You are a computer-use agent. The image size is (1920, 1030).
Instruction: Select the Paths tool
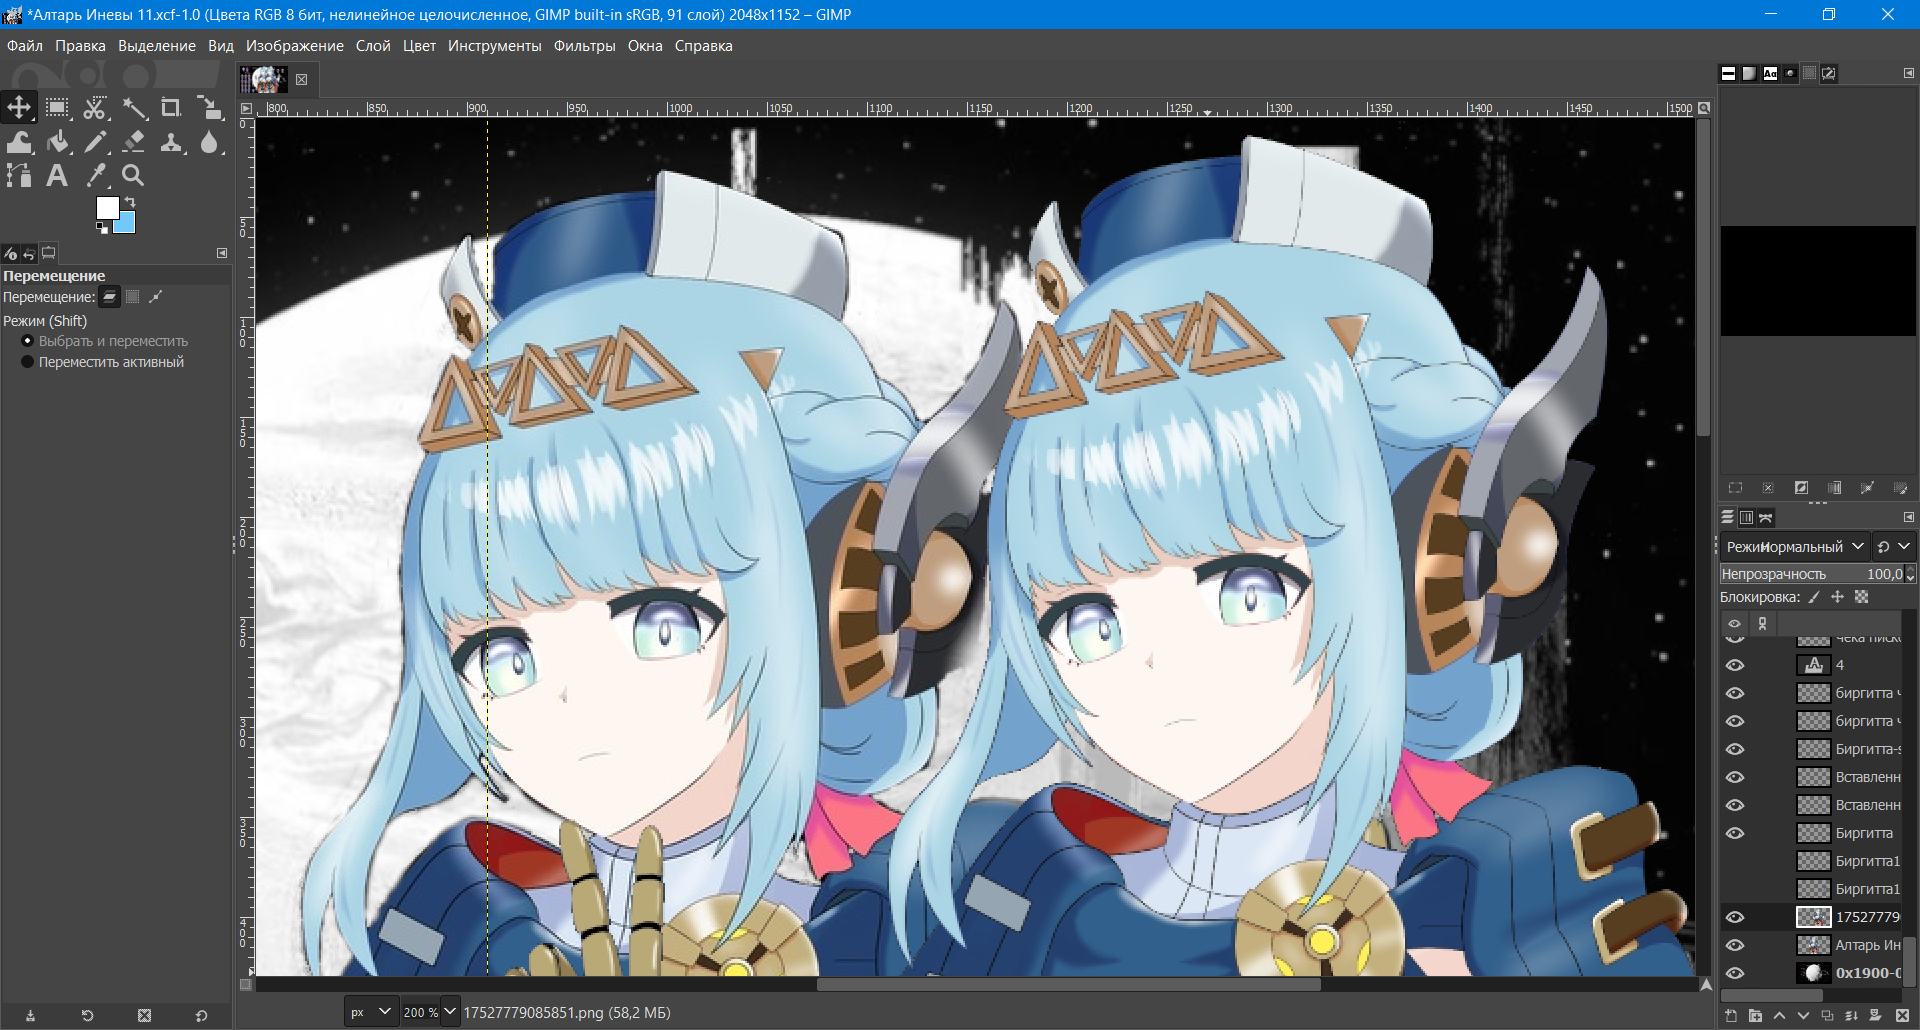tap(19, 176)
